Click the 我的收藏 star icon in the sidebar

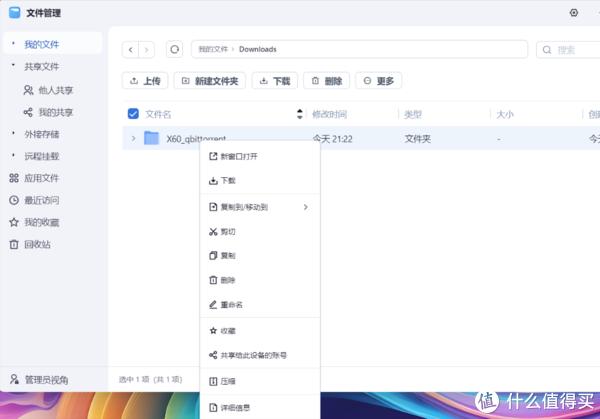[14, 222]
